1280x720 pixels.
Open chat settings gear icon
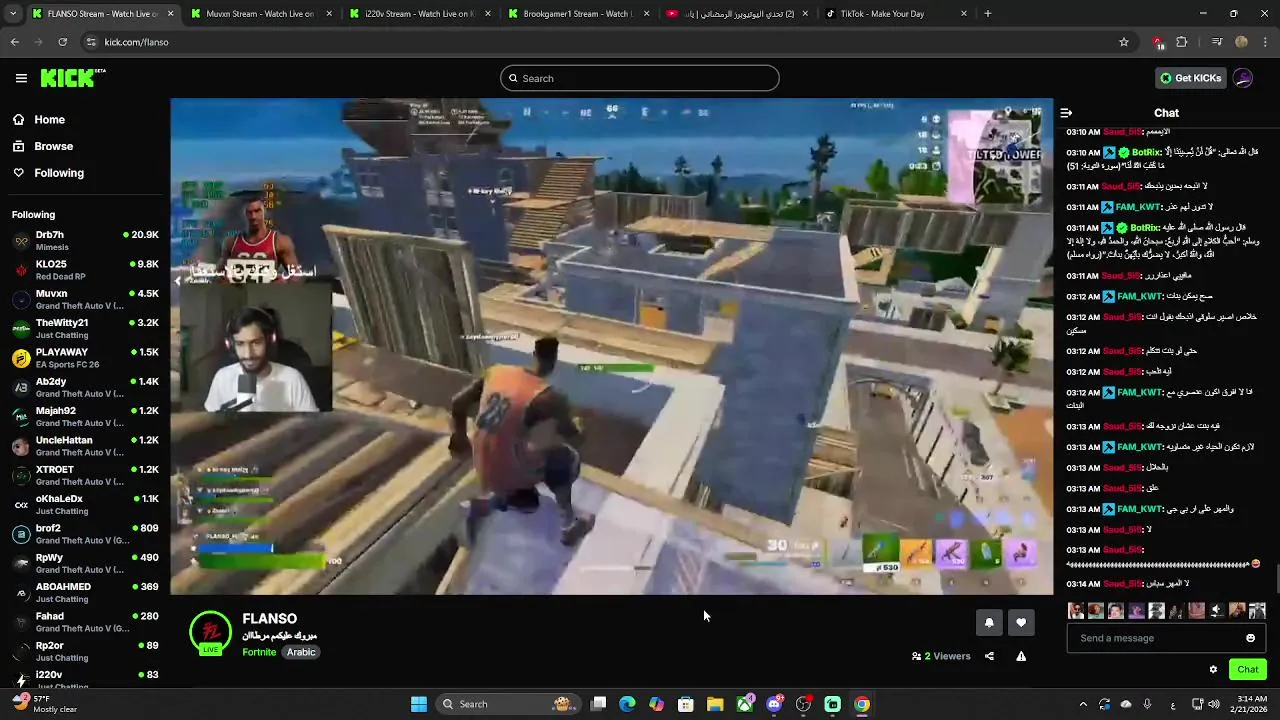(1213, 670)
